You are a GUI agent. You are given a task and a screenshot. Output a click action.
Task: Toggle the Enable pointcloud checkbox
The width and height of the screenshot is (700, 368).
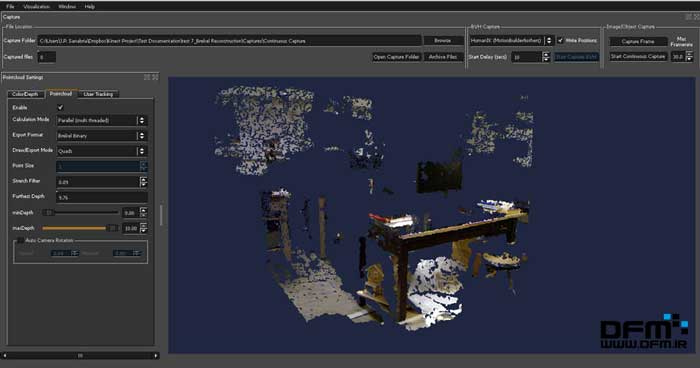tap(60, 108)
